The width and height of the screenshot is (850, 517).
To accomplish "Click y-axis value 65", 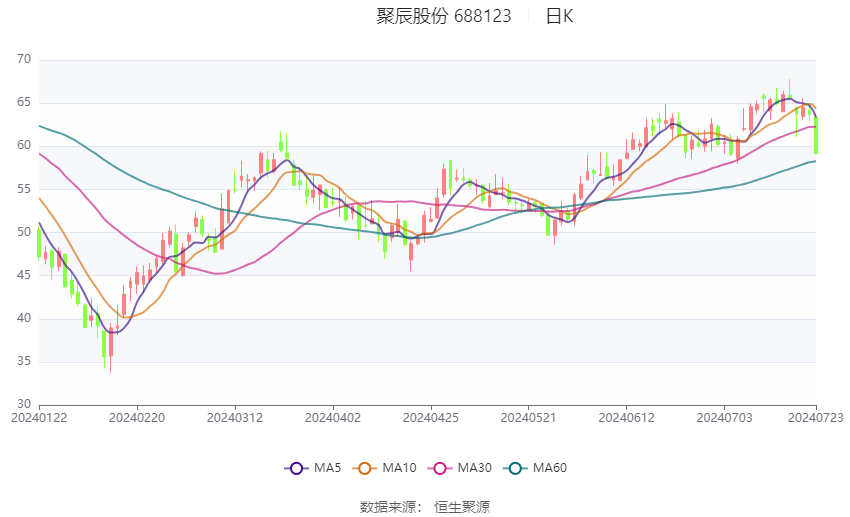I will pyautogui.click(x=24, y=102).
